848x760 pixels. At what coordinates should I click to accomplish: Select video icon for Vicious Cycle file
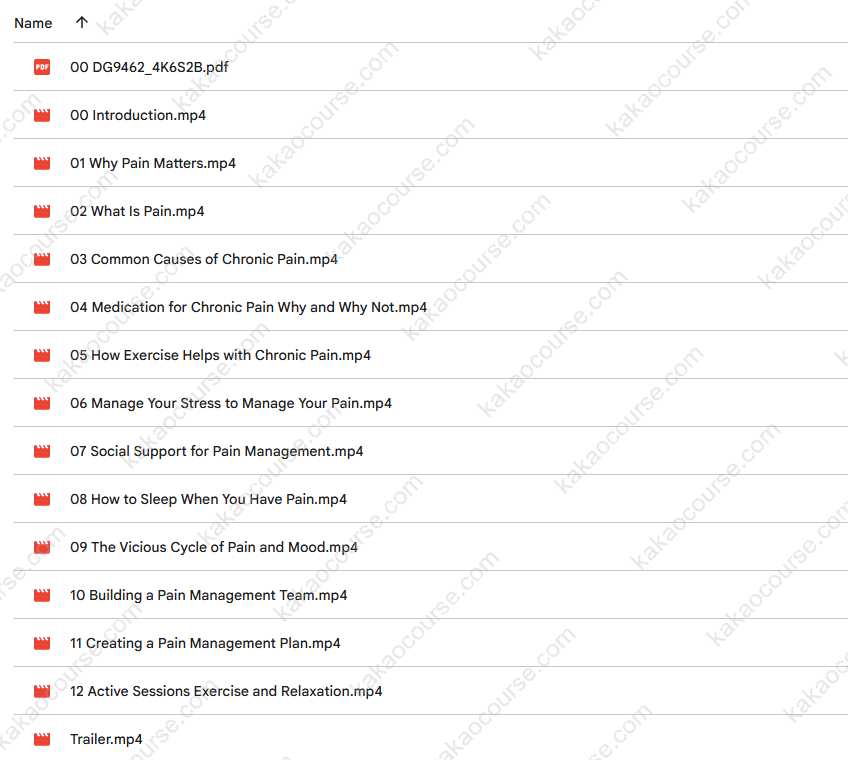pos(42,547)
